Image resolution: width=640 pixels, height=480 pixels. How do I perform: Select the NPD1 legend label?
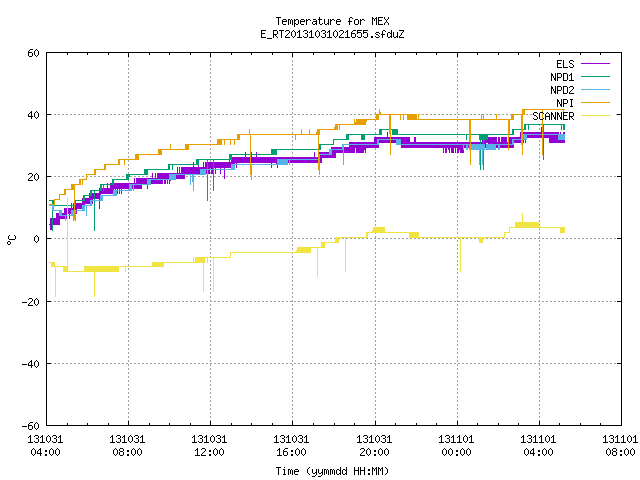pos(562,77)
